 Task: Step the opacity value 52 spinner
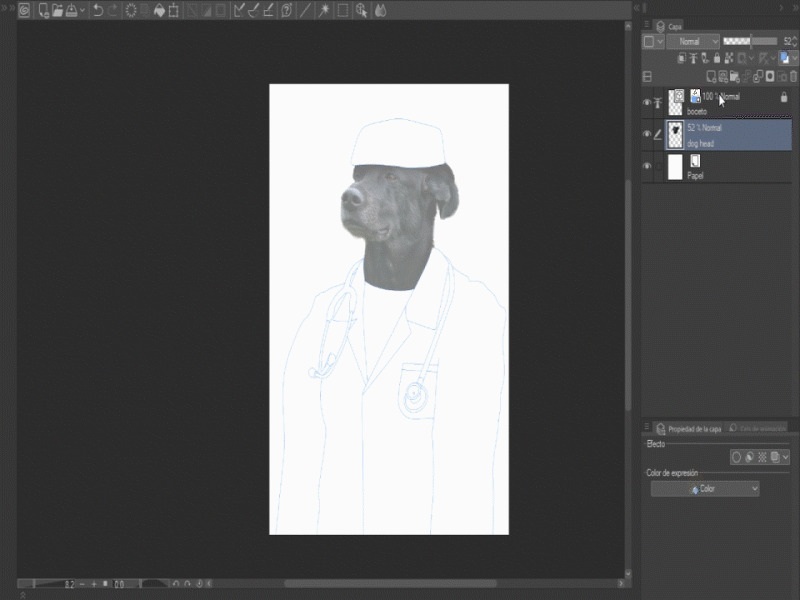click(795, 42)
